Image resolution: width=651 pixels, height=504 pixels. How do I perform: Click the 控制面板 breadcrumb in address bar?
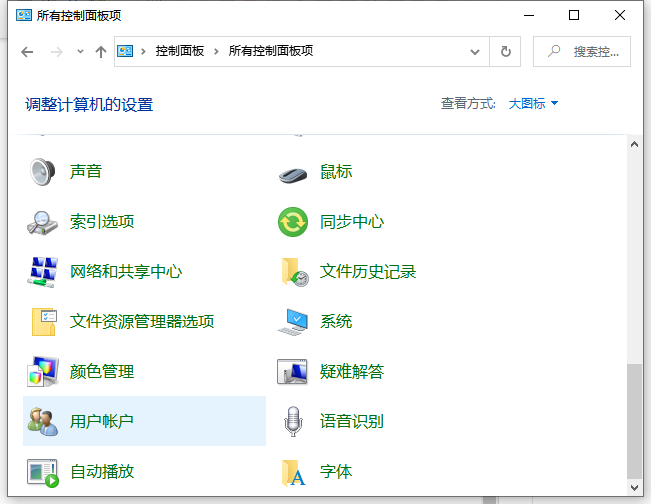tap(179, 51)
